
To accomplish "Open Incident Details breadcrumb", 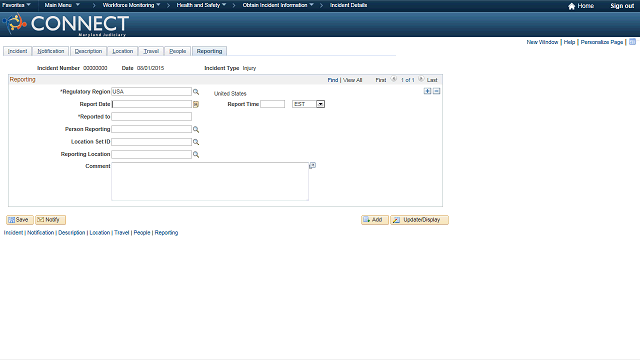I will coord(349,5).
